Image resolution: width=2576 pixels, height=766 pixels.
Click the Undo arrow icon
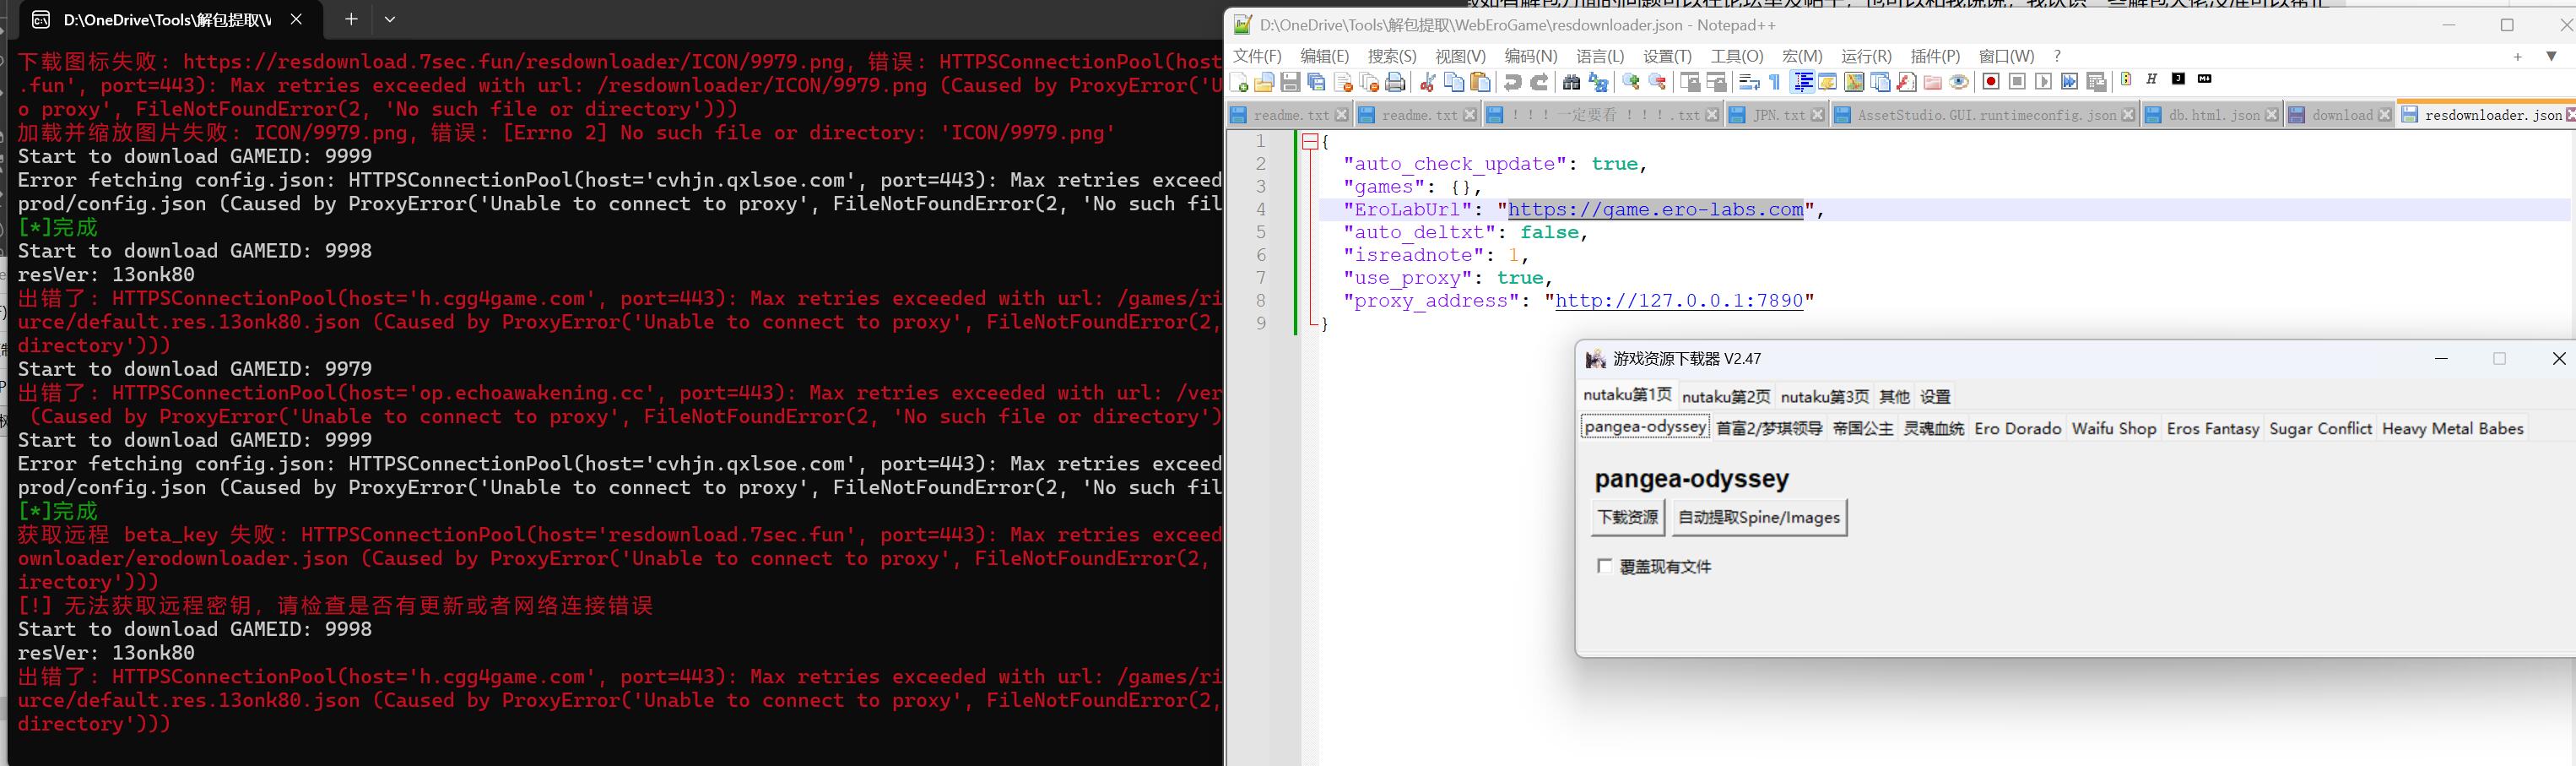coord(1513,82)
